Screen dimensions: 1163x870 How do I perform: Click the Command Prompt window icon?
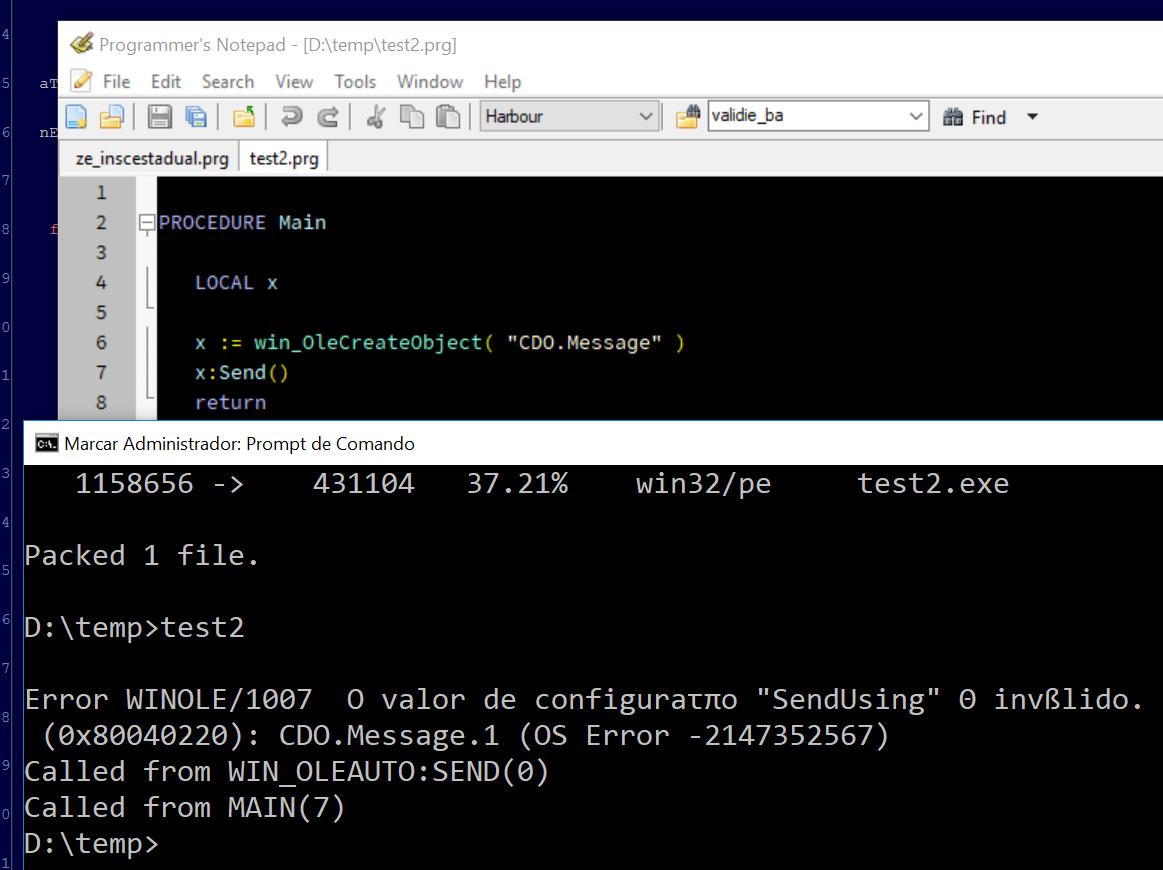coord(47,444)
